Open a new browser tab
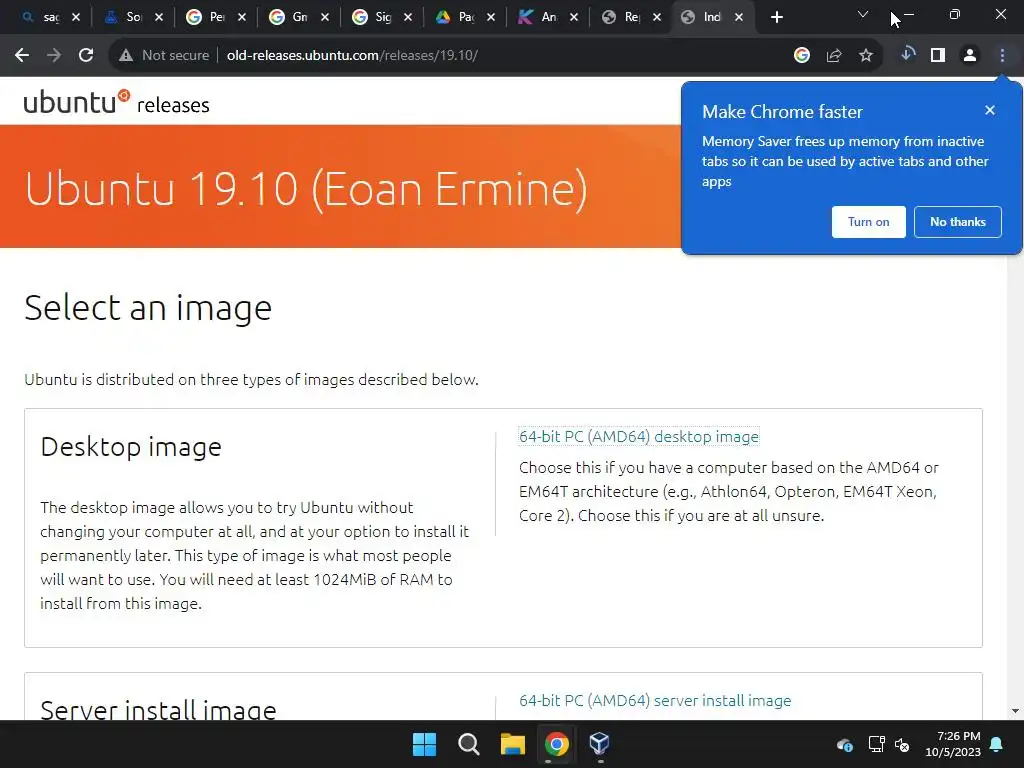Viewport: 1024px width, 768px height. pyautogui.click(x=776, y=18)
